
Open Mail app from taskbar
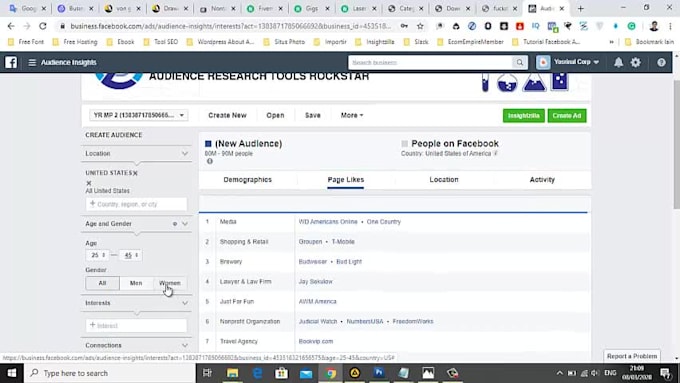pos(306,373)
